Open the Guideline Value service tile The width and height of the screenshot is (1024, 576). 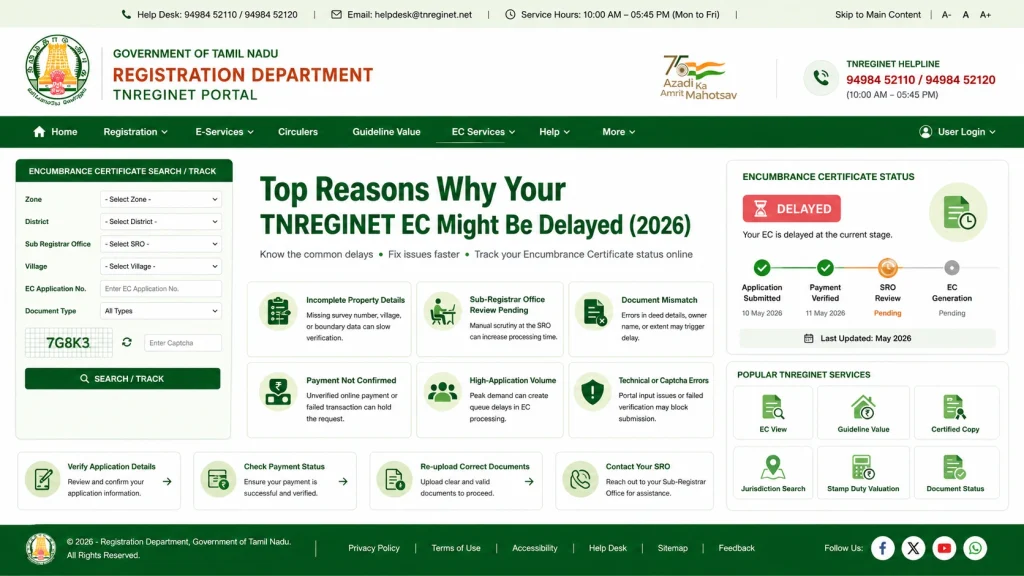(863, 413)
